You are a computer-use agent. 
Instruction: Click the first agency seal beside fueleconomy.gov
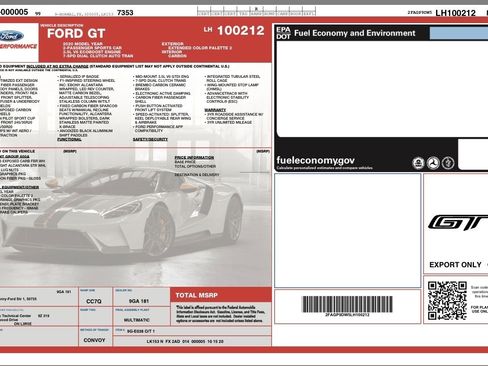click(x=418, y=163)
